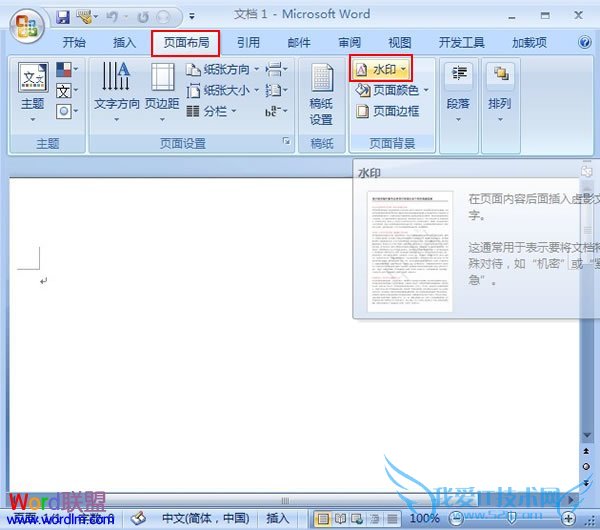This screenshot has height=530, width=600.
Task: Switch to Print Layout view
Action: point(323,519)
